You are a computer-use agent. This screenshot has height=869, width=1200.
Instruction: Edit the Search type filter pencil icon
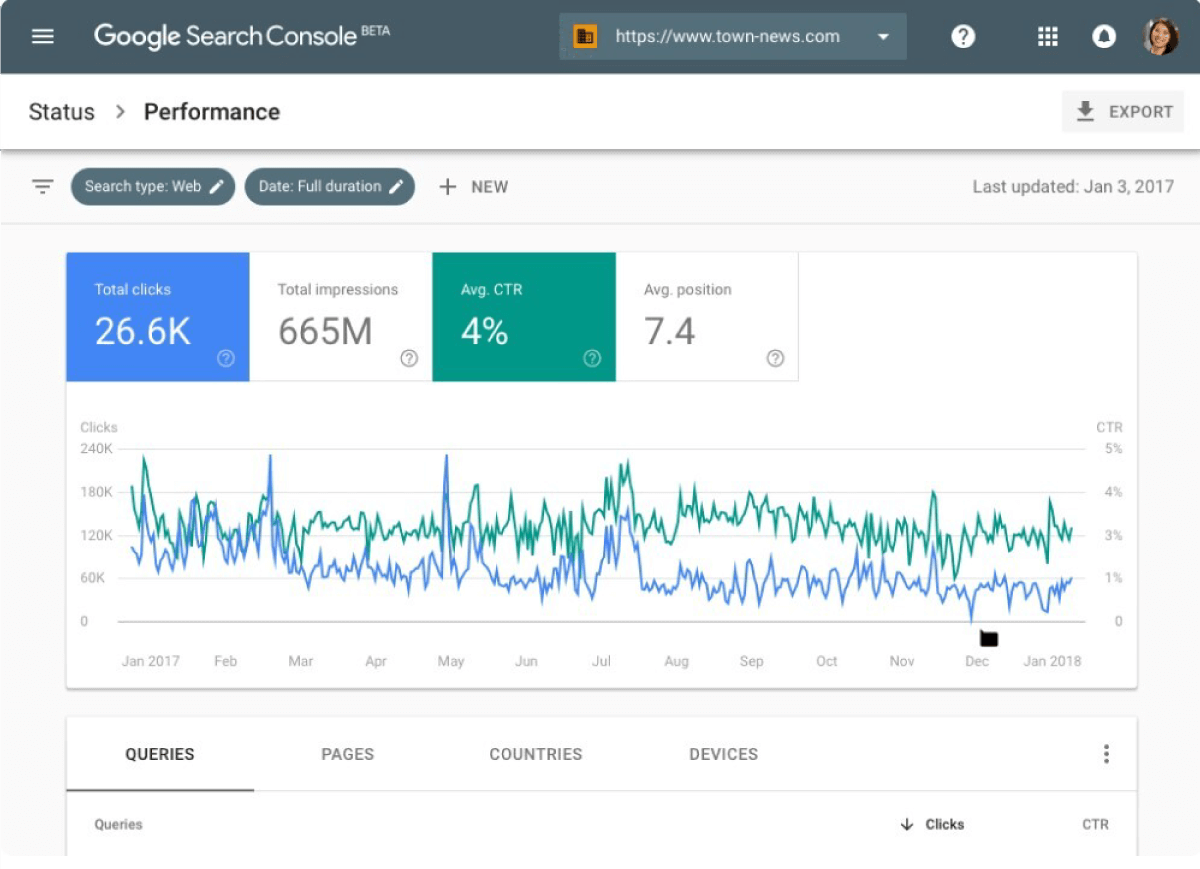(216, 186)
